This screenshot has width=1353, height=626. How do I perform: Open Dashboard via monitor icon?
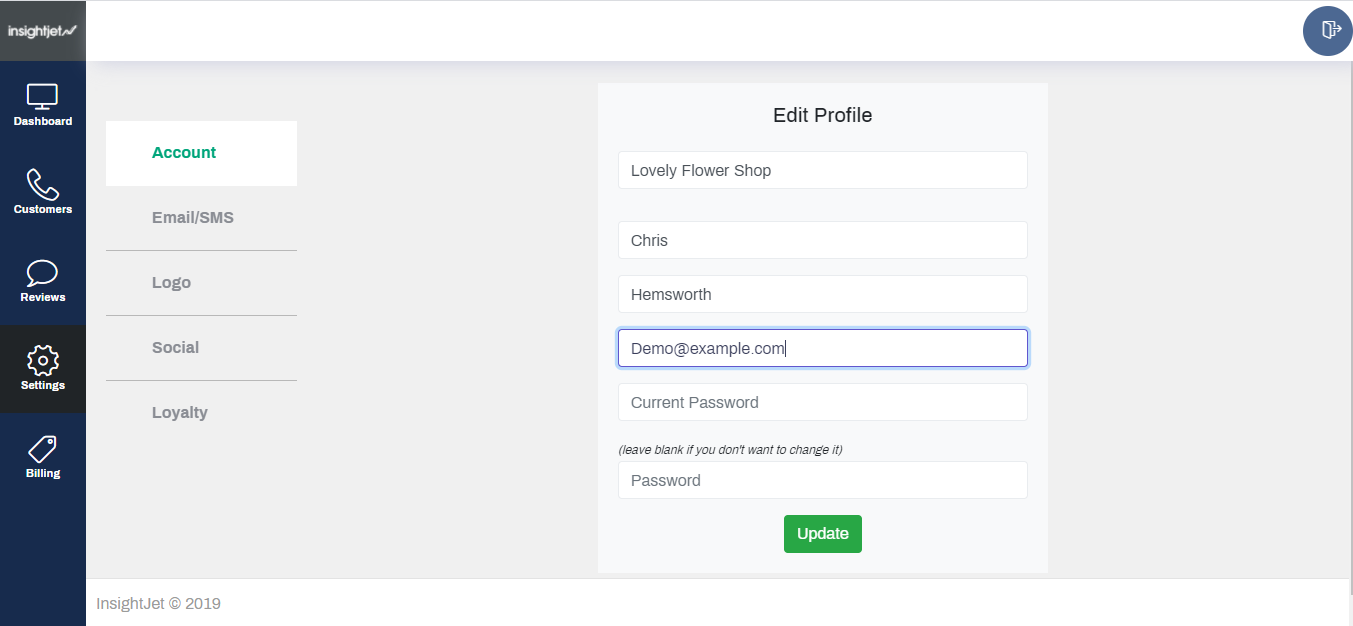(42, 97)
